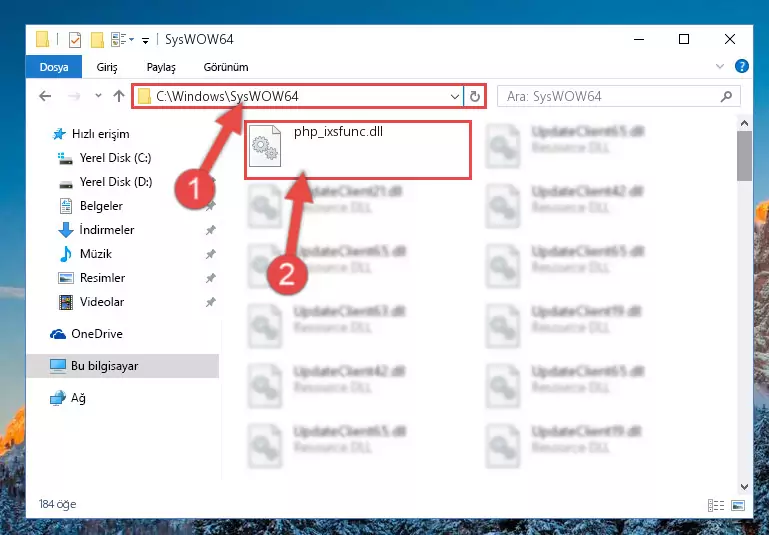Open Help via the blue question mark

pyautogui.click(x=742, y=66)
